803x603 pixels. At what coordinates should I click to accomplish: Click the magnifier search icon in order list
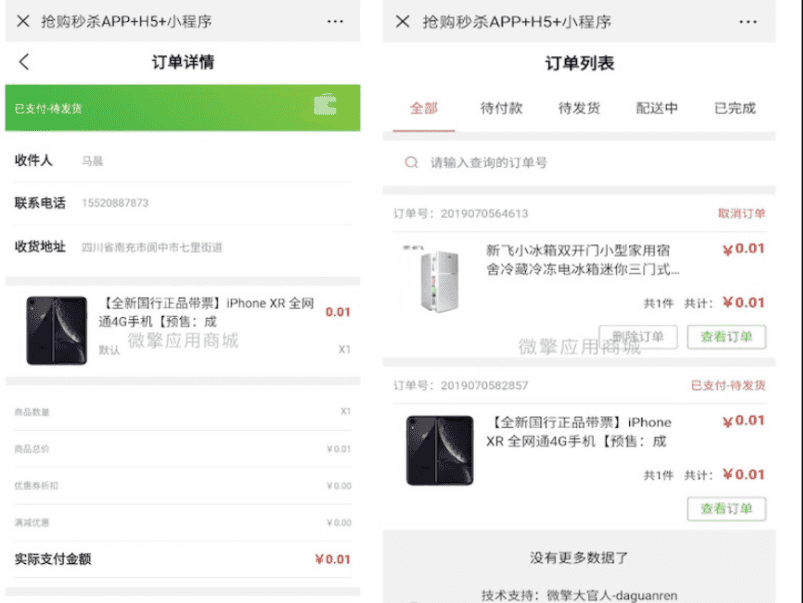click(x=410, y=162)
